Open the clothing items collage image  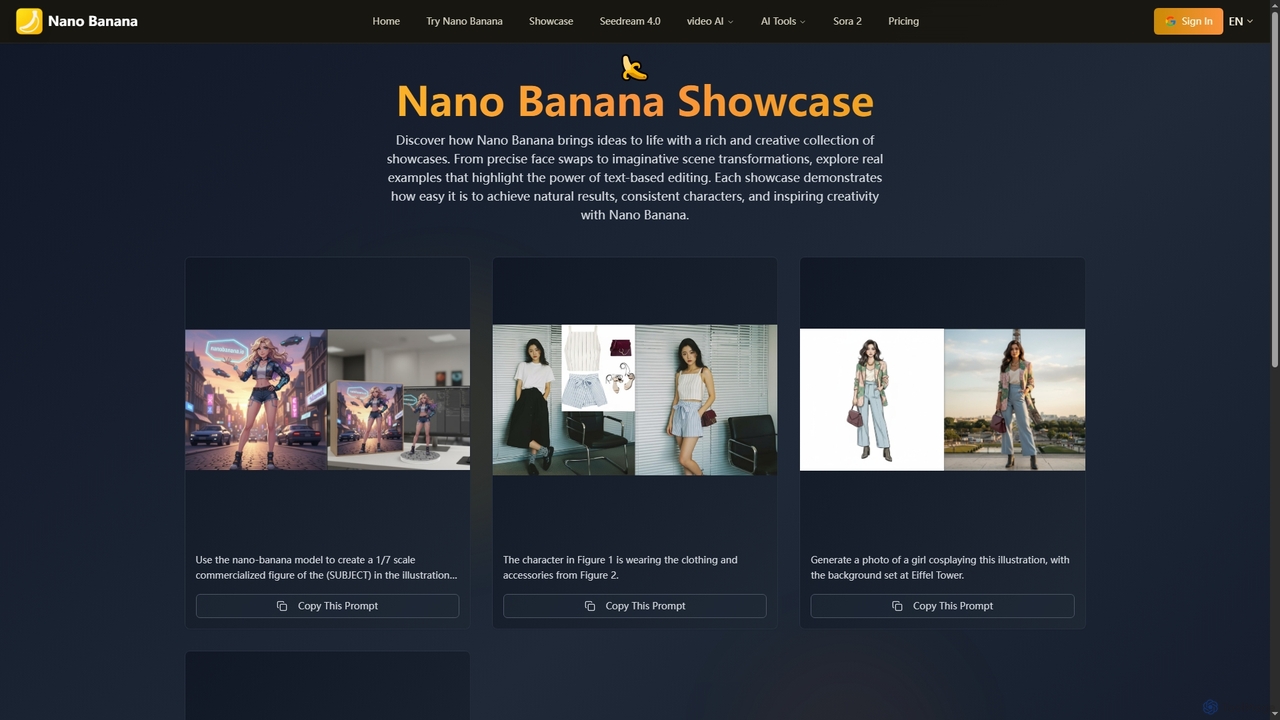[598, 368]
